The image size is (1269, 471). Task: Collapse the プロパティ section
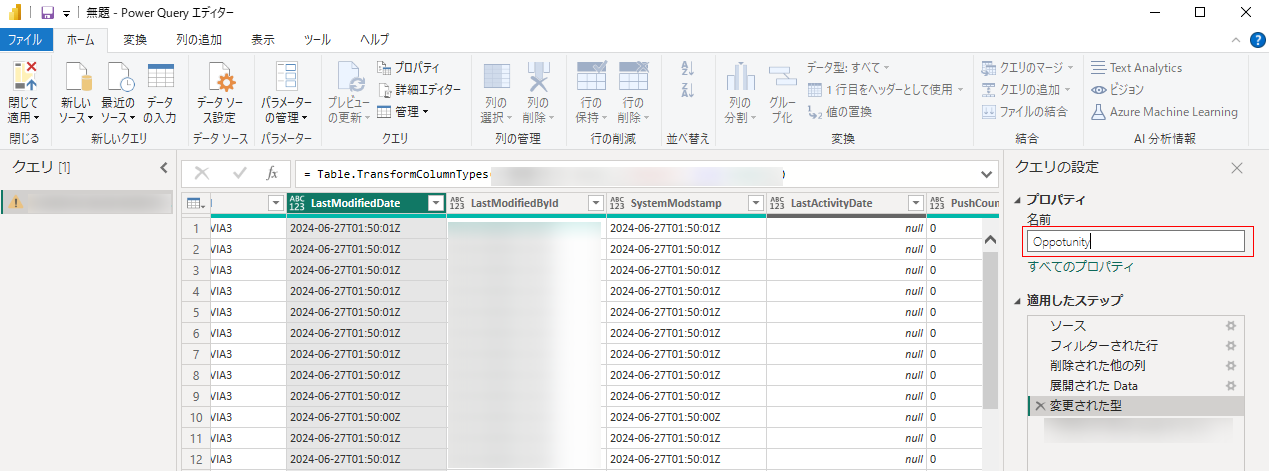[1019, 200]
